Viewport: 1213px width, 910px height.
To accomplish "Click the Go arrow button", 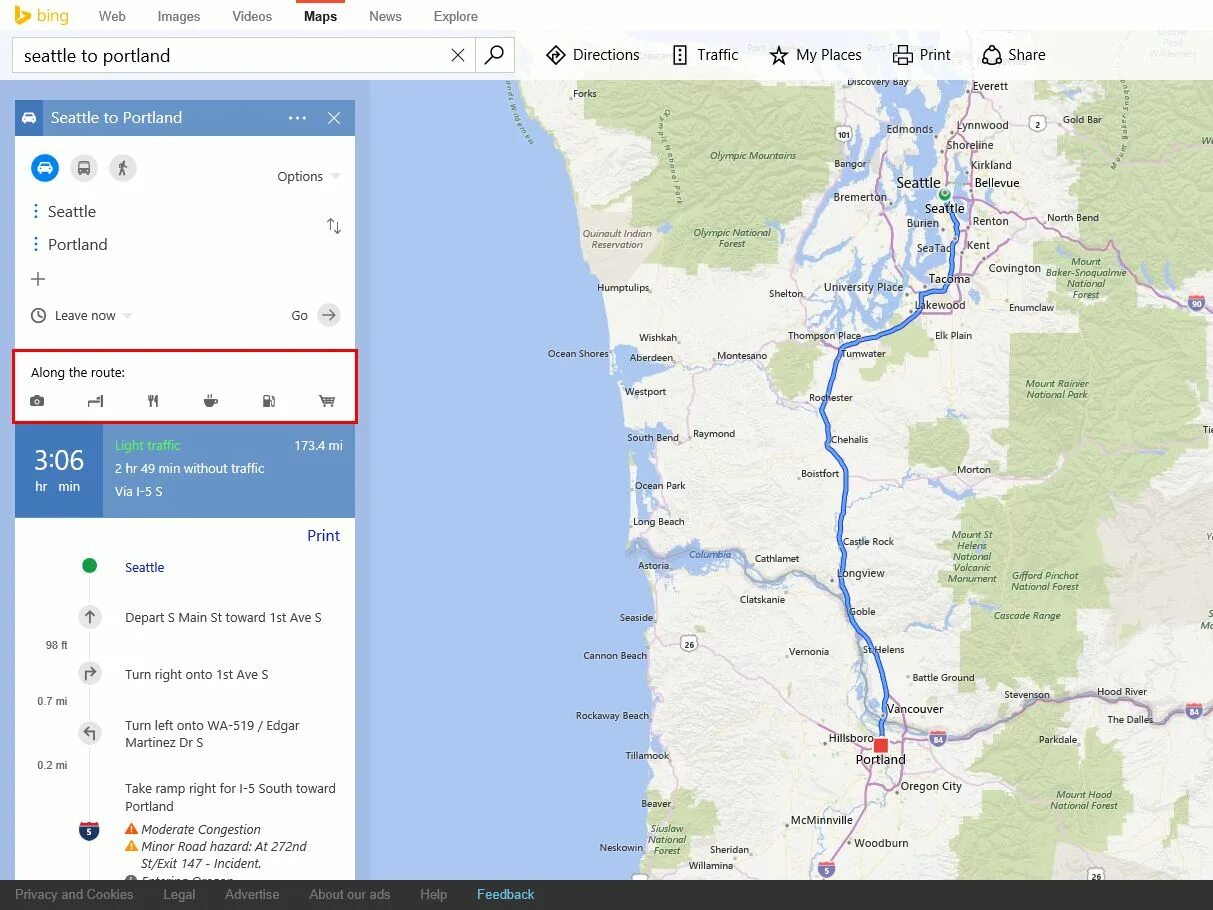I will (x=328, y=315).
